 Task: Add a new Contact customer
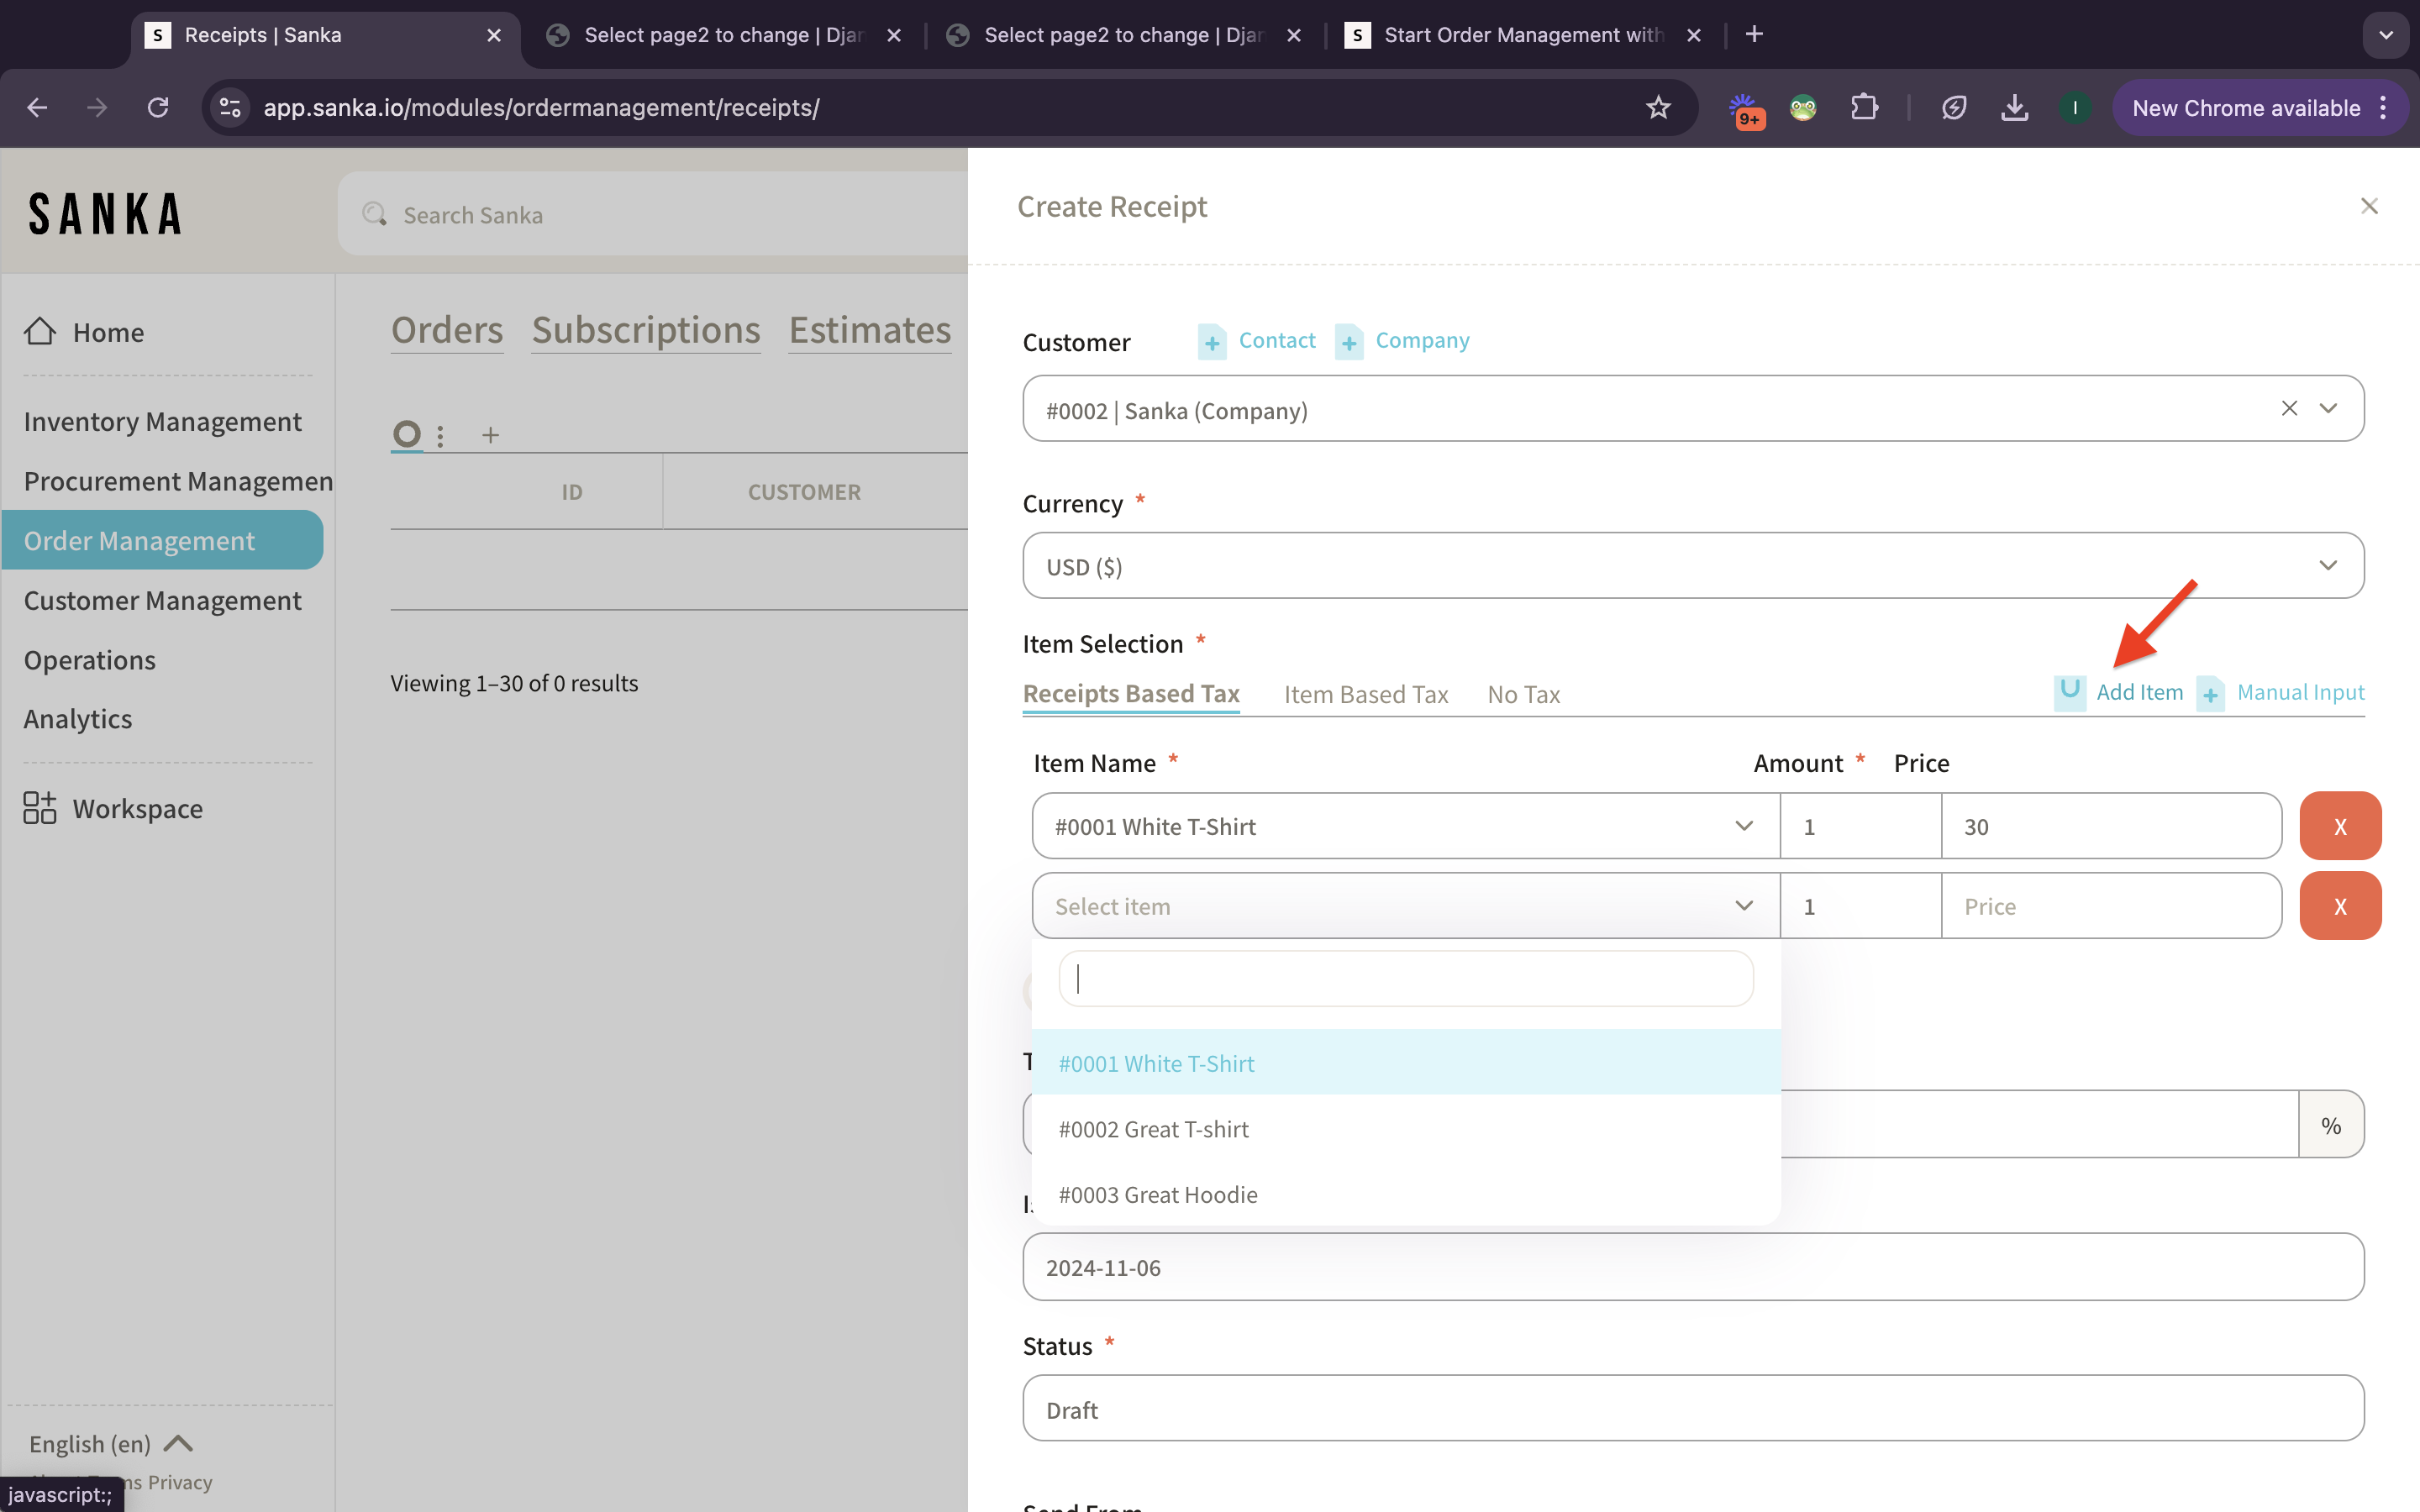tap(1257, 341)
